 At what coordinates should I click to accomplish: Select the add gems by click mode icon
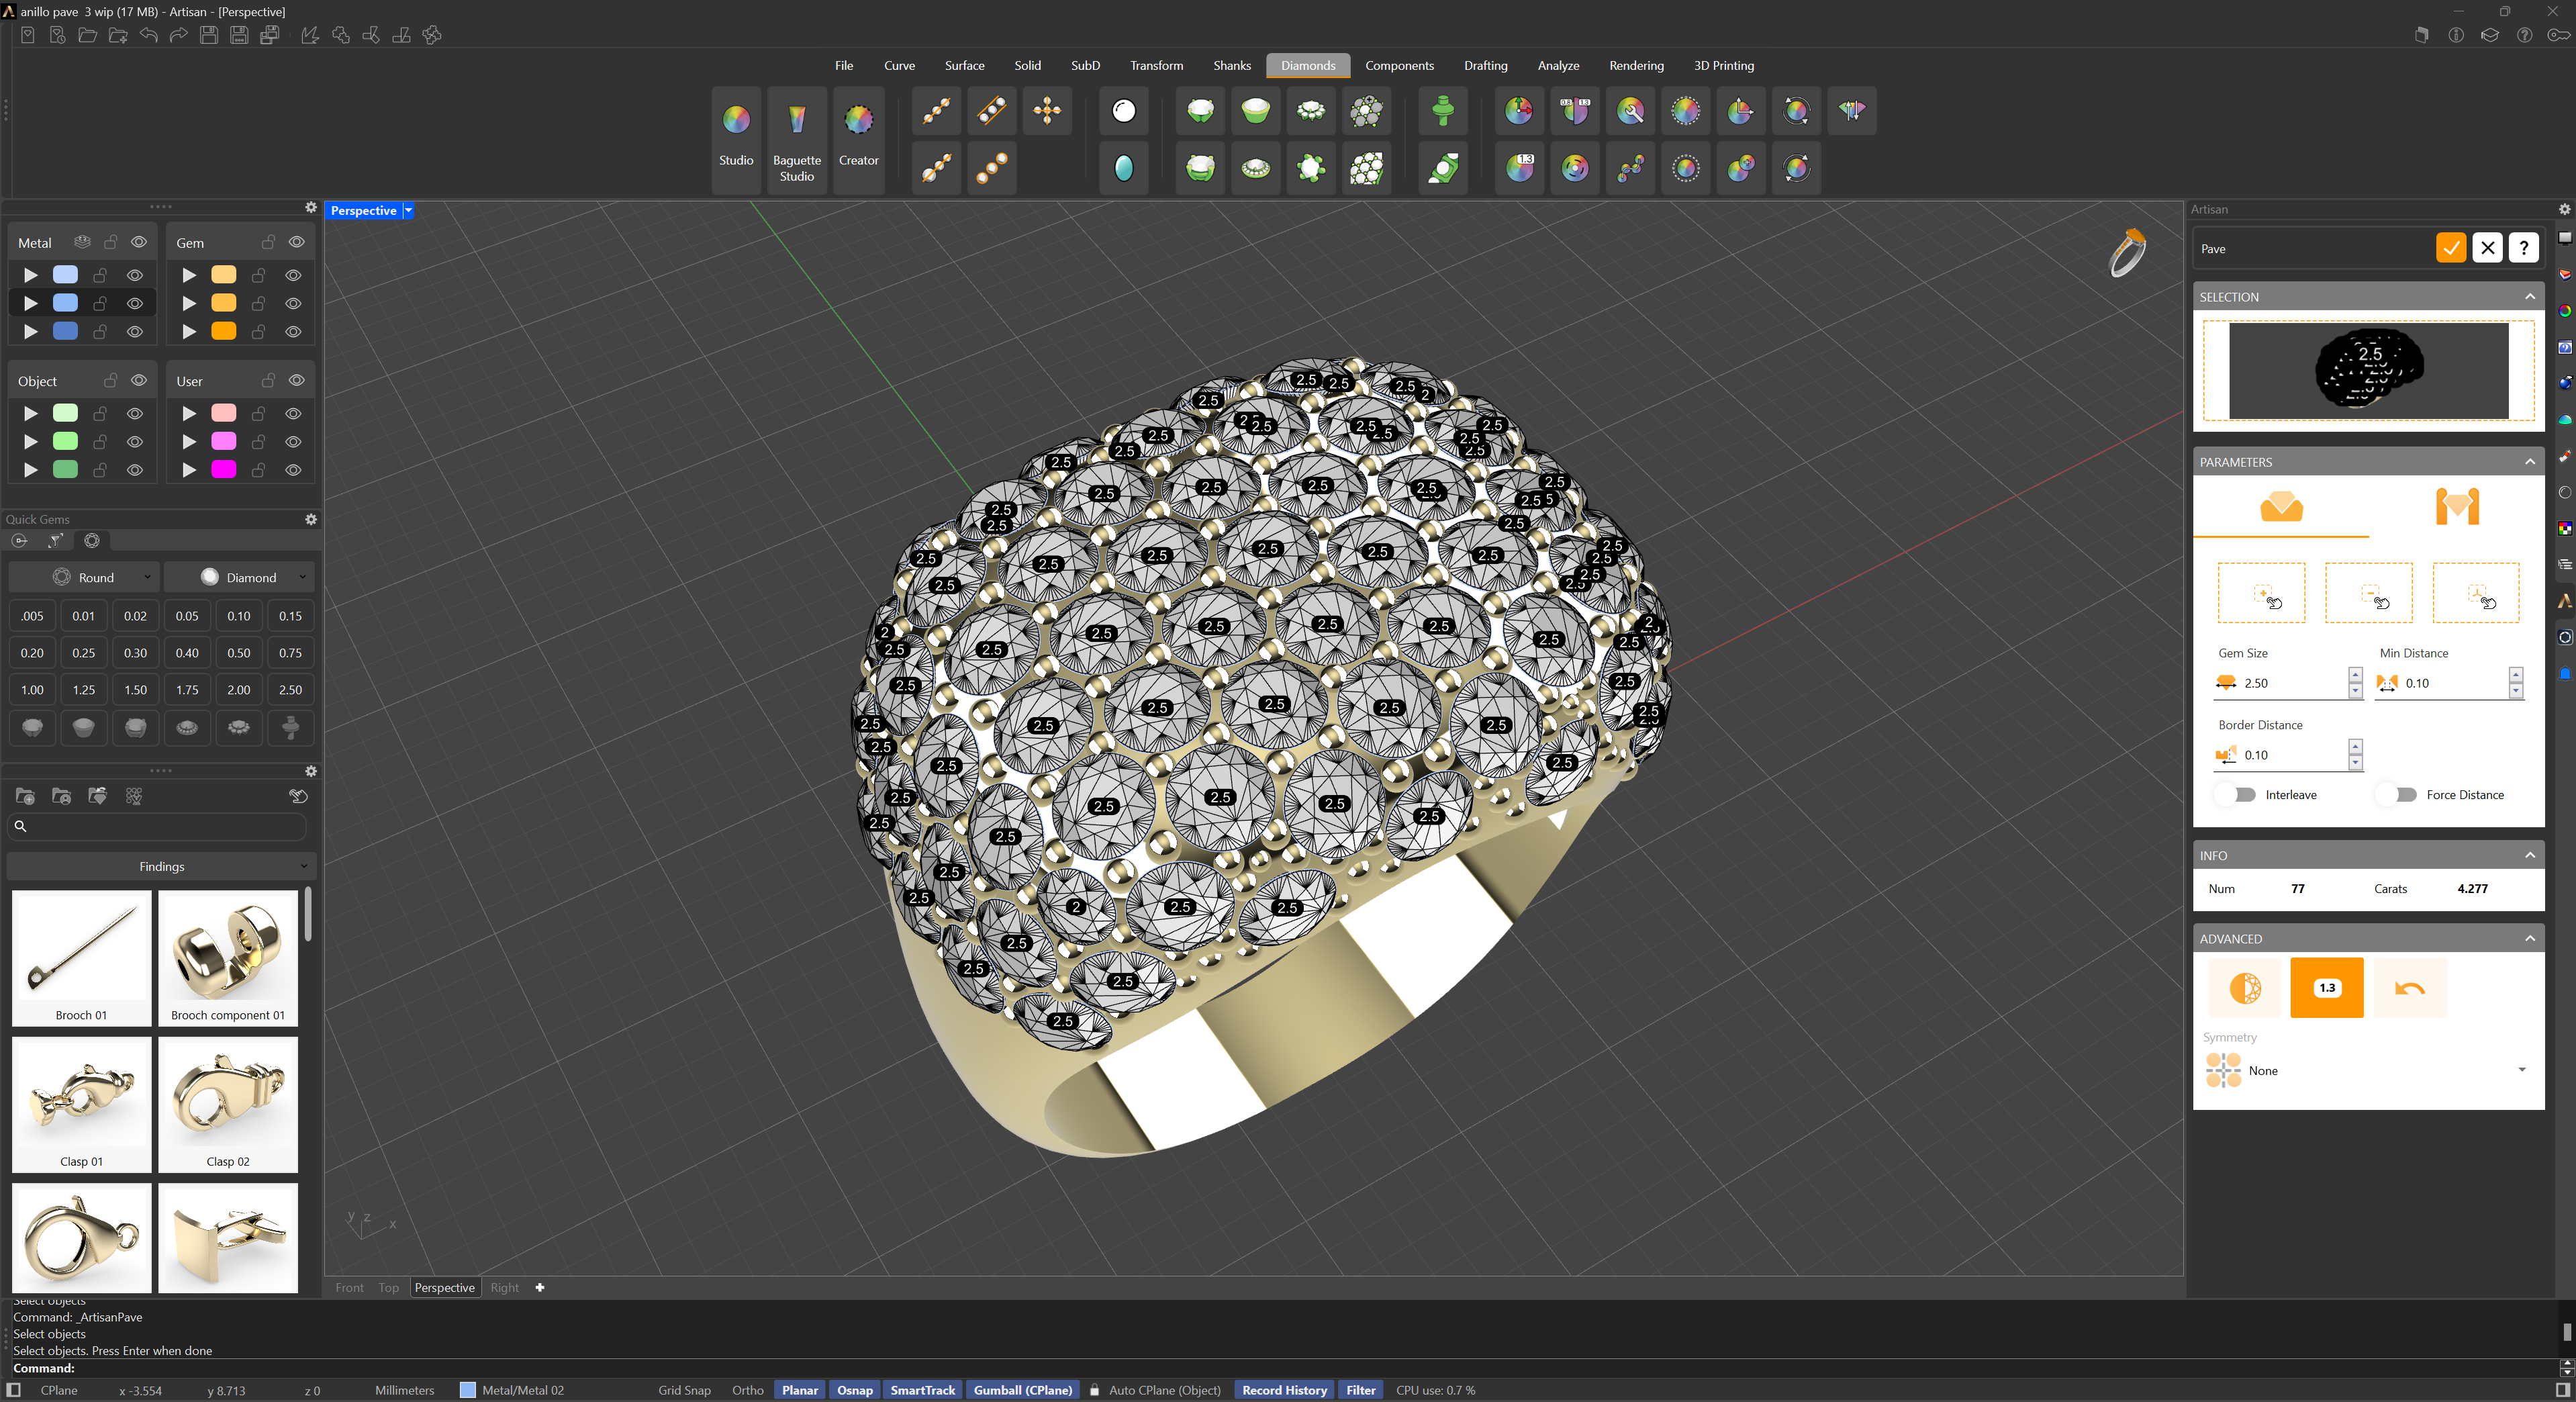2262,593
